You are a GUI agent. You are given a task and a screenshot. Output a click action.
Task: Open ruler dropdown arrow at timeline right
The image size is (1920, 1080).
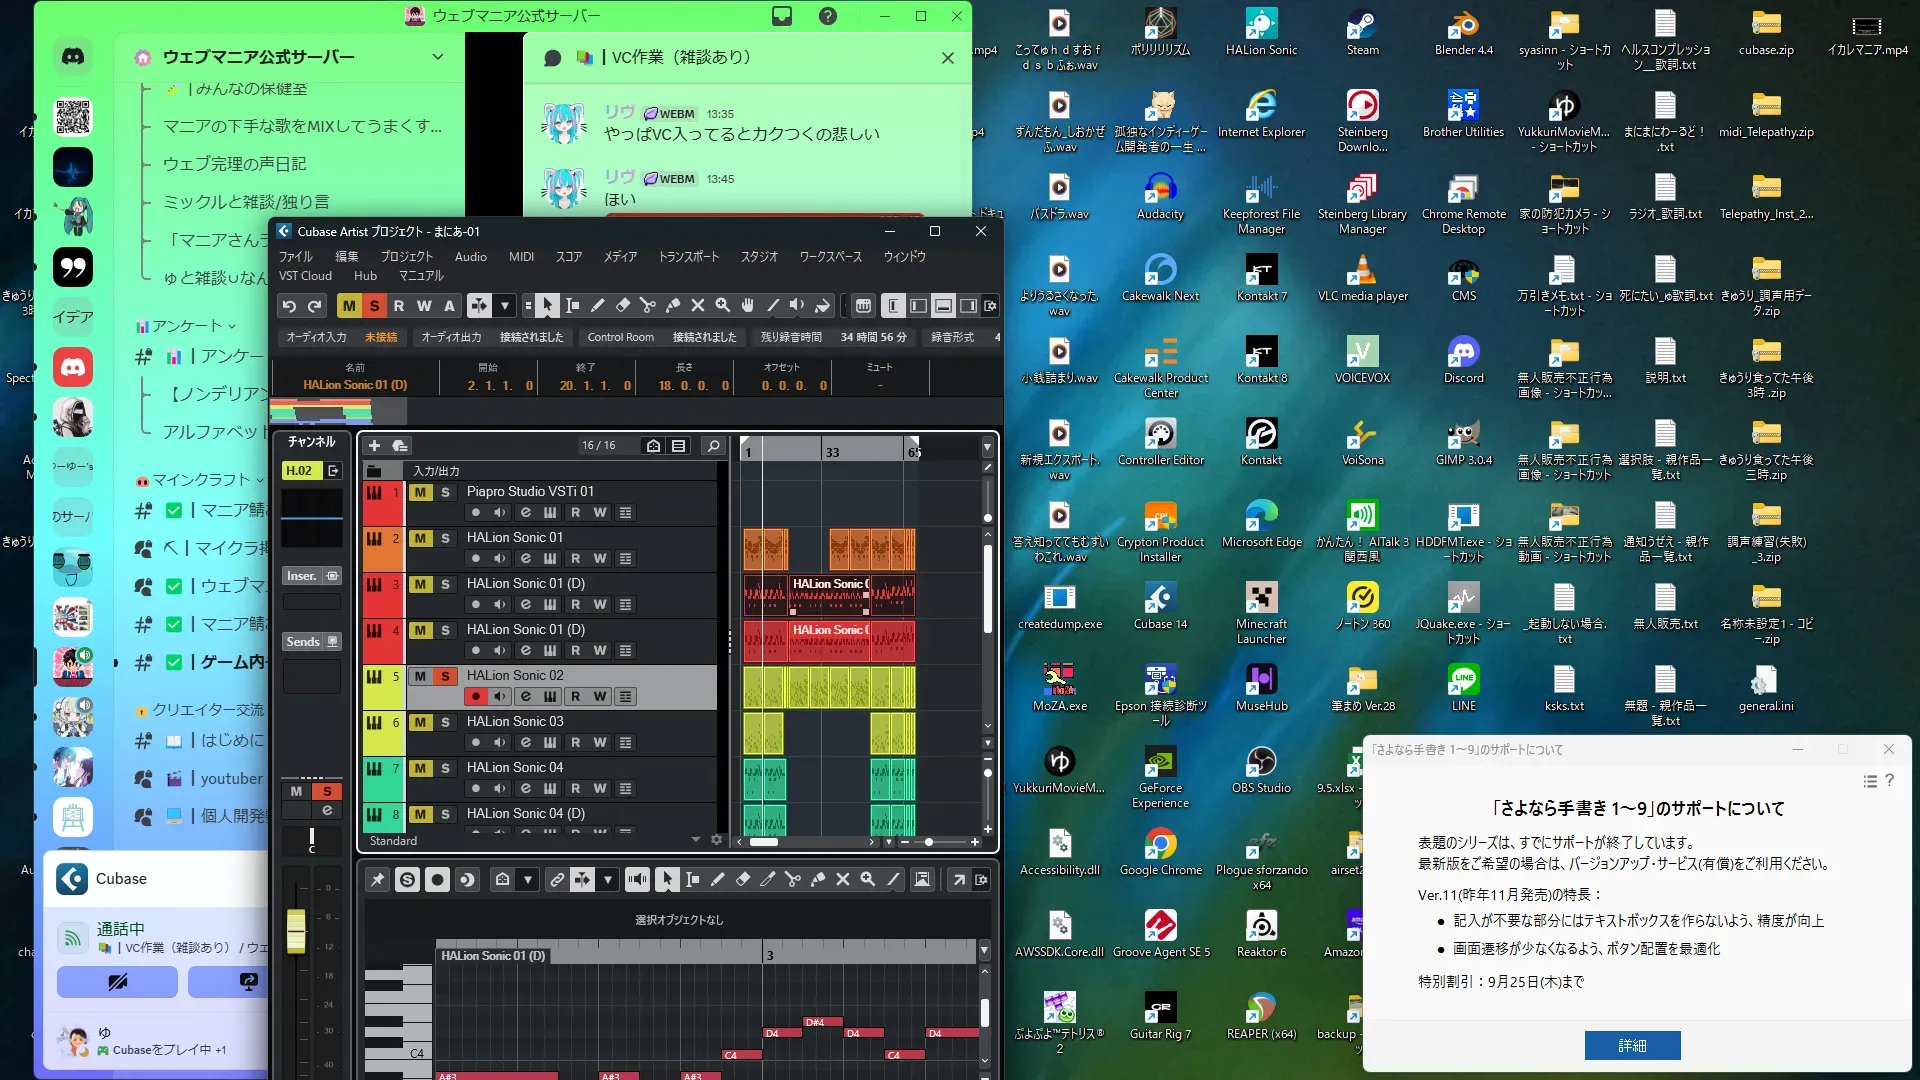point(987,448)
